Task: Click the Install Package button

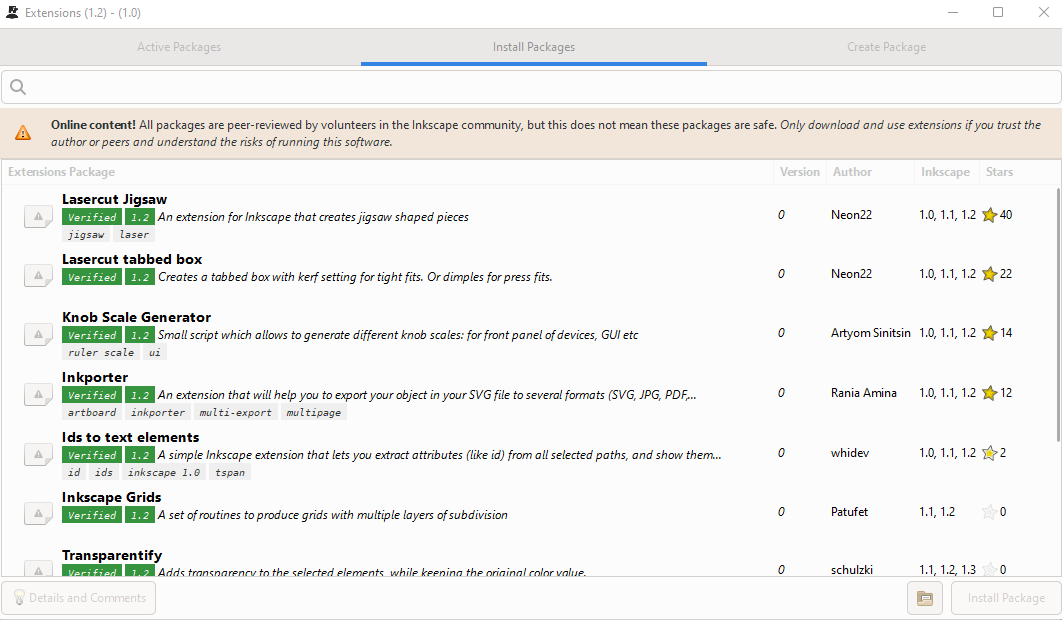Action: tap(1006, 598)
